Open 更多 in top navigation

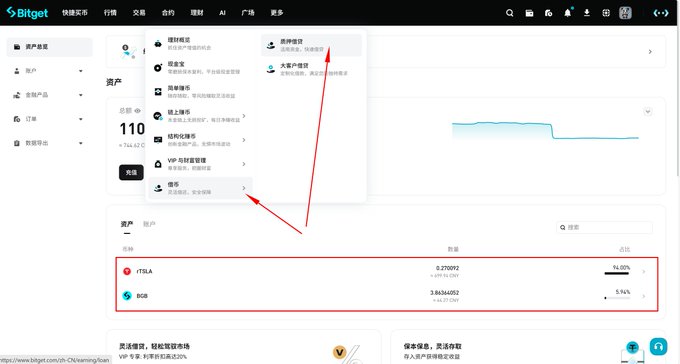pos(277,13)
